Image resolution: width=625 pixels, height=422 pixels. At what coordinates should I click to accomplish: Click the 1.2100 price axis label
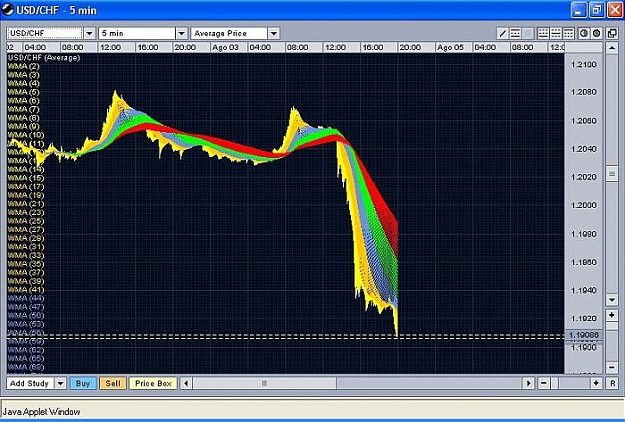point(584,65)
